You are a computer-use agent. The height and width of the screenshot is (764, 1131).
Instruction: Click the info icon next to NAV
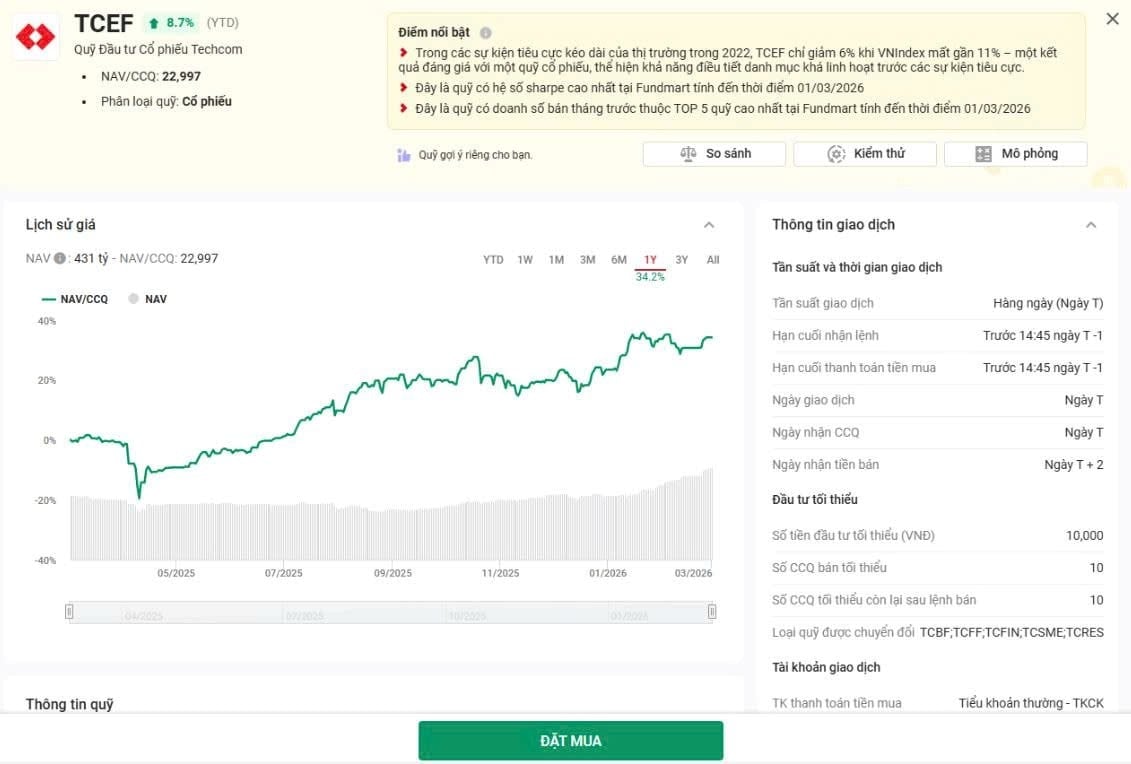pos(60,259)
